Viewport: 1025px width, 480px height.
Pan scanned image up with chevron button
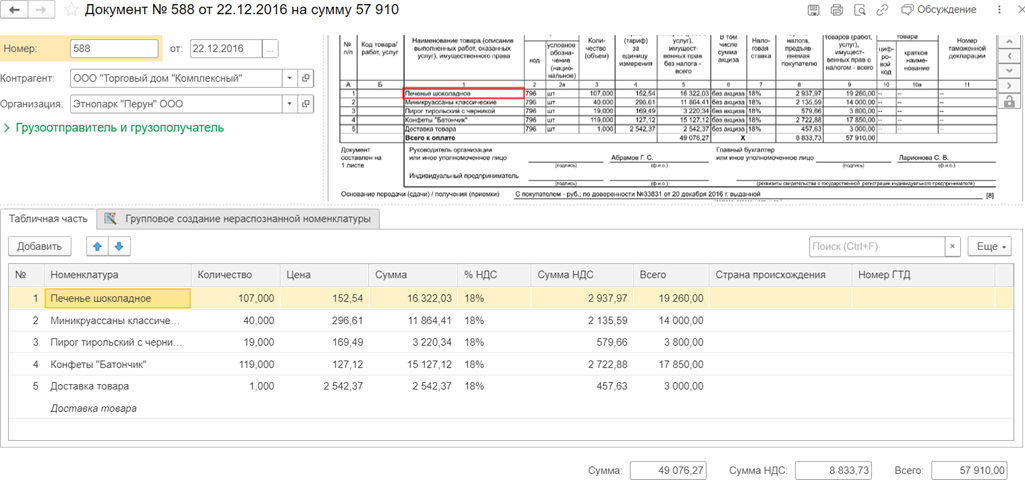(1009, 42)
